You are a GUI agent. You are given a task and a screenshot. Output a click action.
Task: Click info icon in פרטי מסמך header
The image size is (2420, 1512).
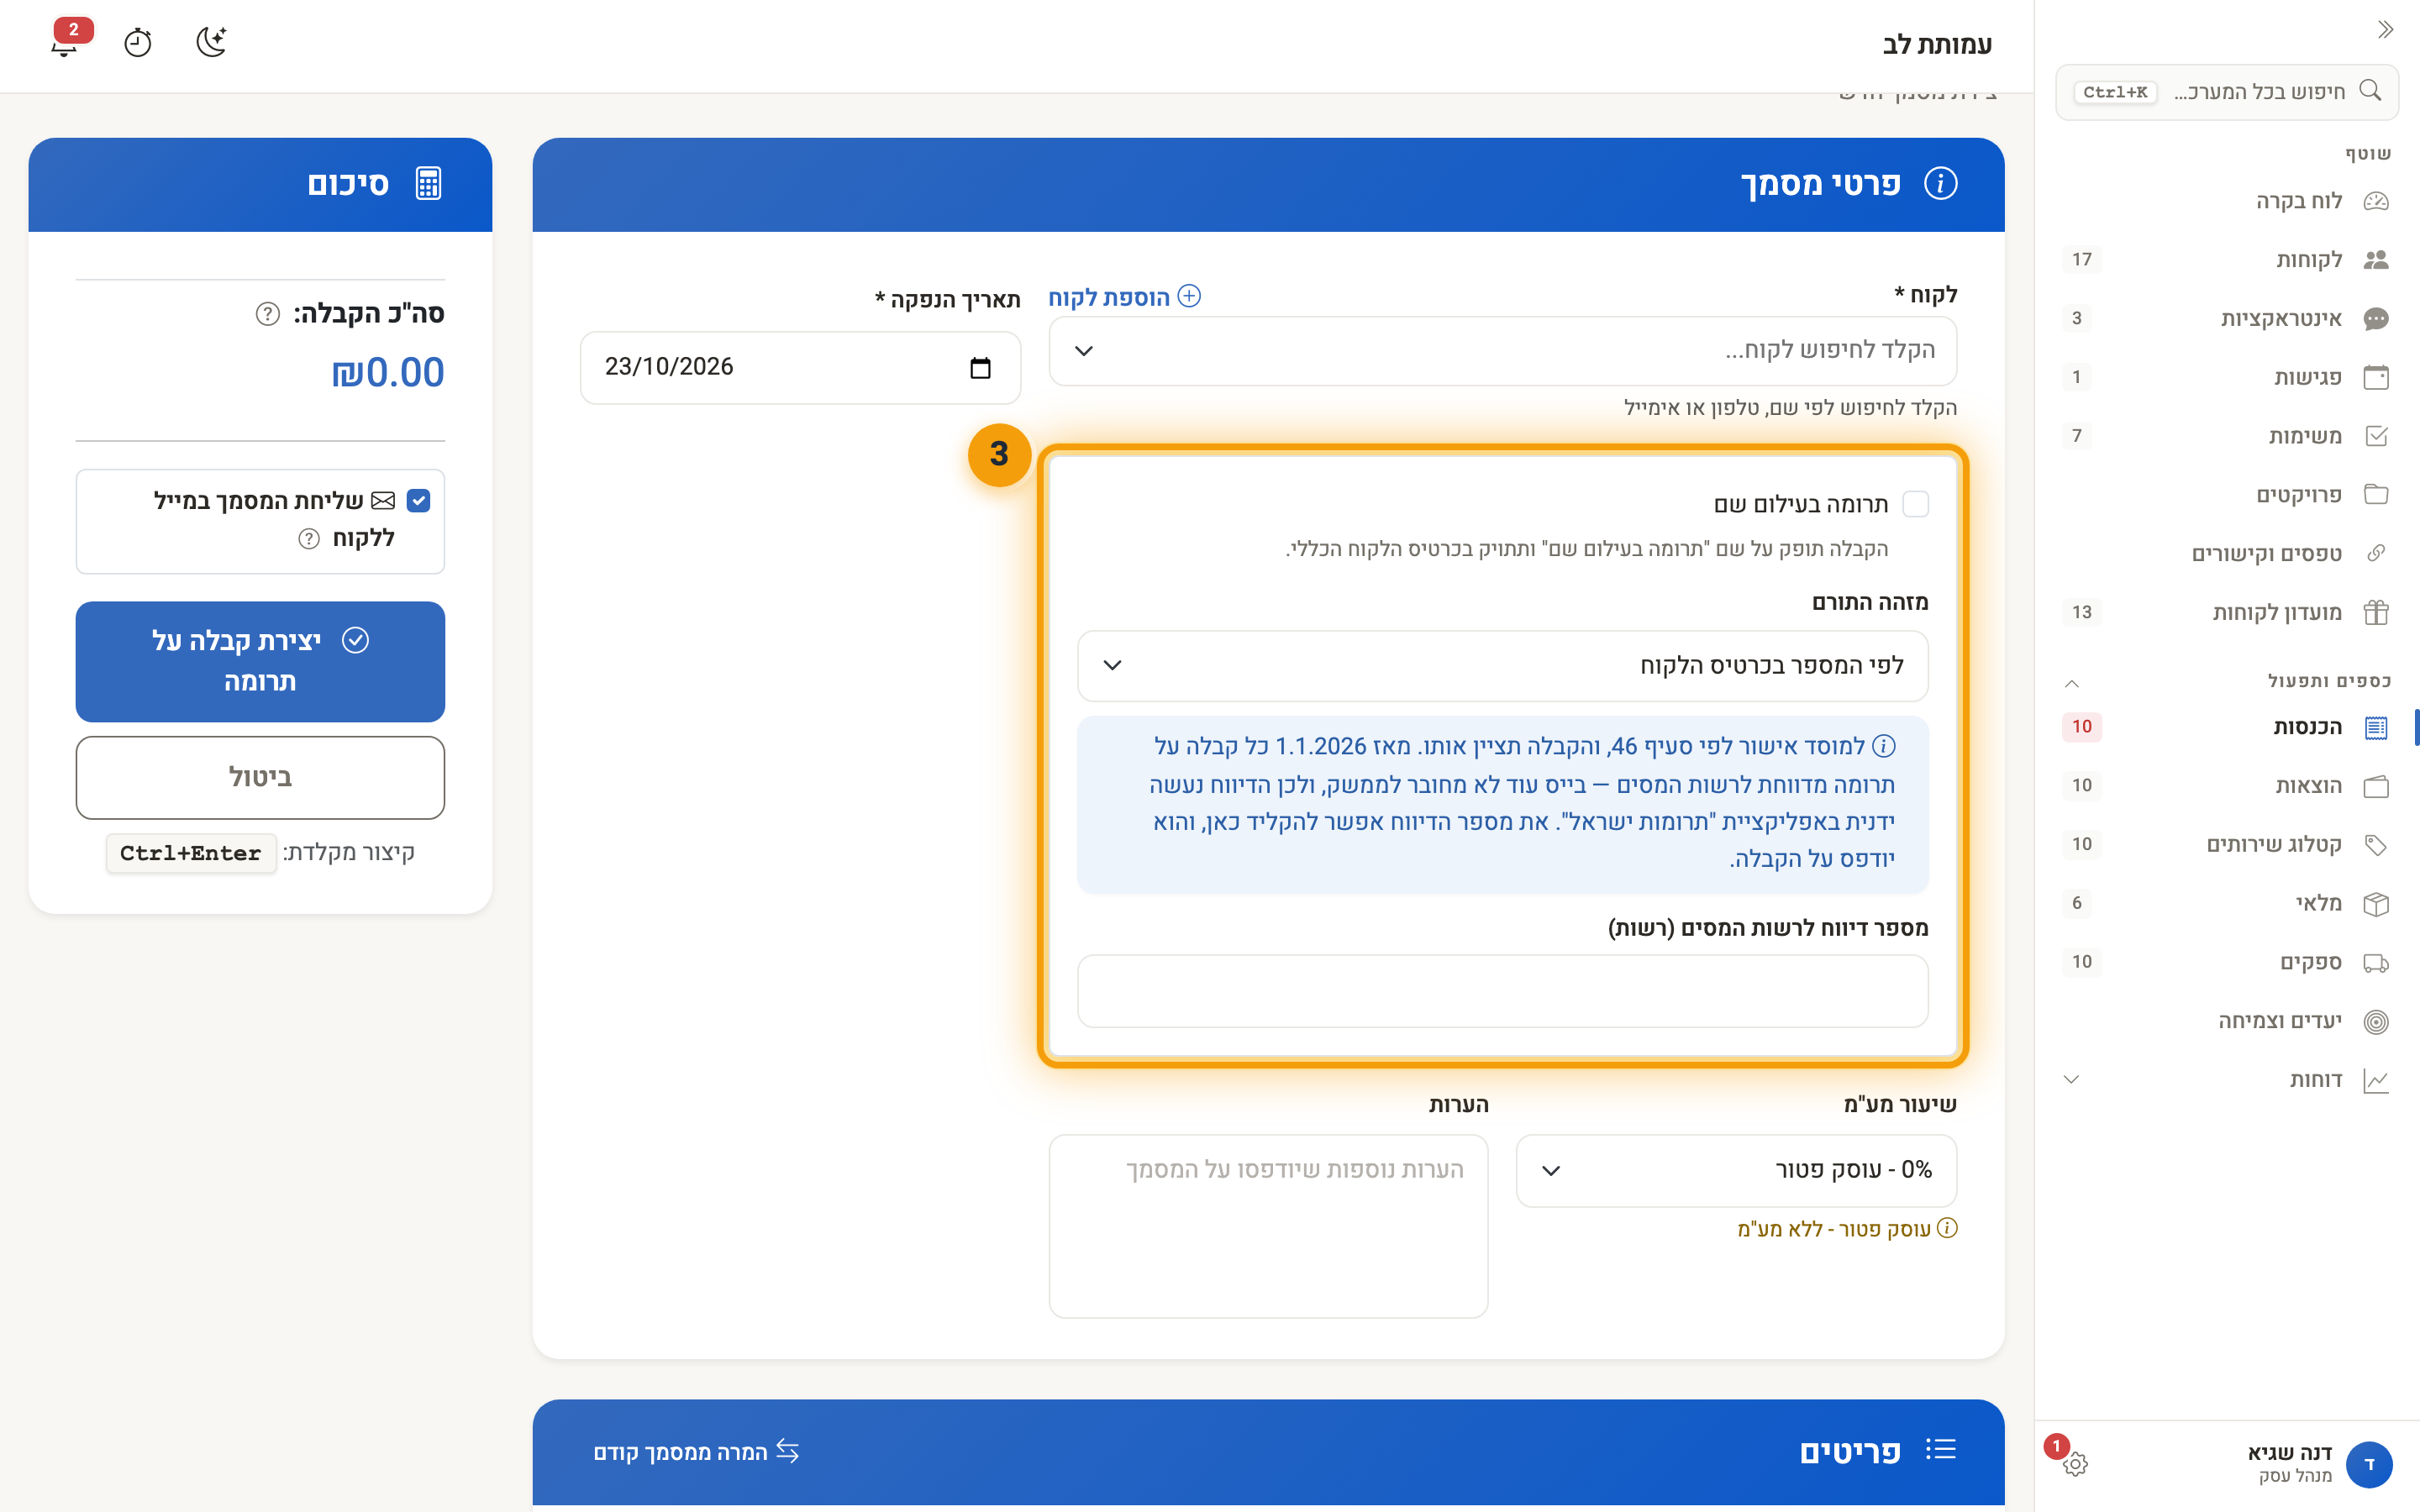pos(1940,184)
